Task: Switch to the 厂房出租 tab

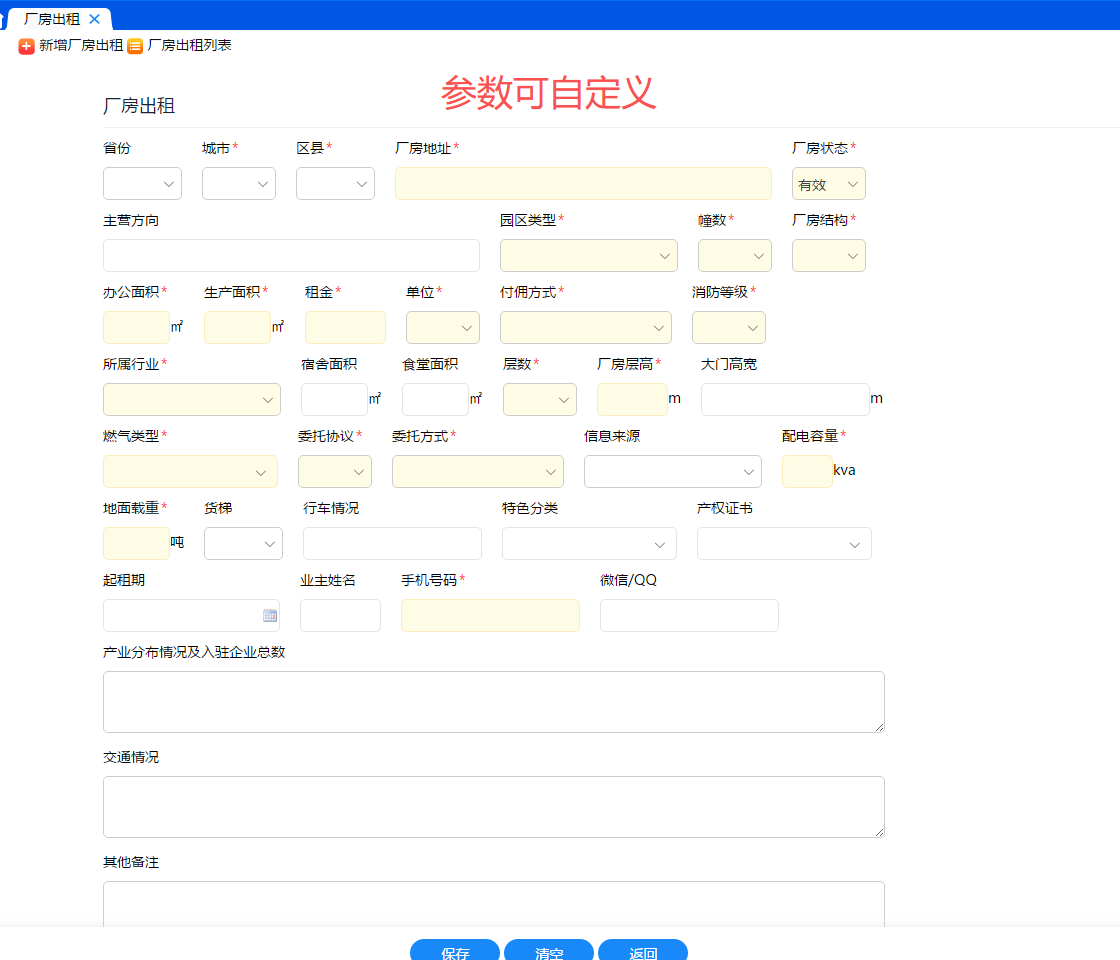Action: click(x=52, y=19)
